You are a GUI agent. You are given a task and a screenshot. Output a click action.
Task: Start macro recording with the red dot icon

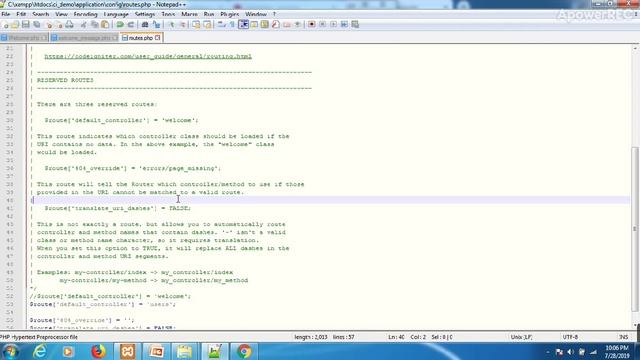[311, 24]
